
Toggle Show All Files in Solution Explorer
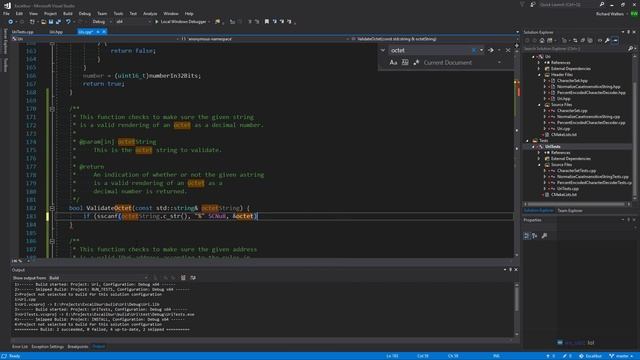coord(590,40)
